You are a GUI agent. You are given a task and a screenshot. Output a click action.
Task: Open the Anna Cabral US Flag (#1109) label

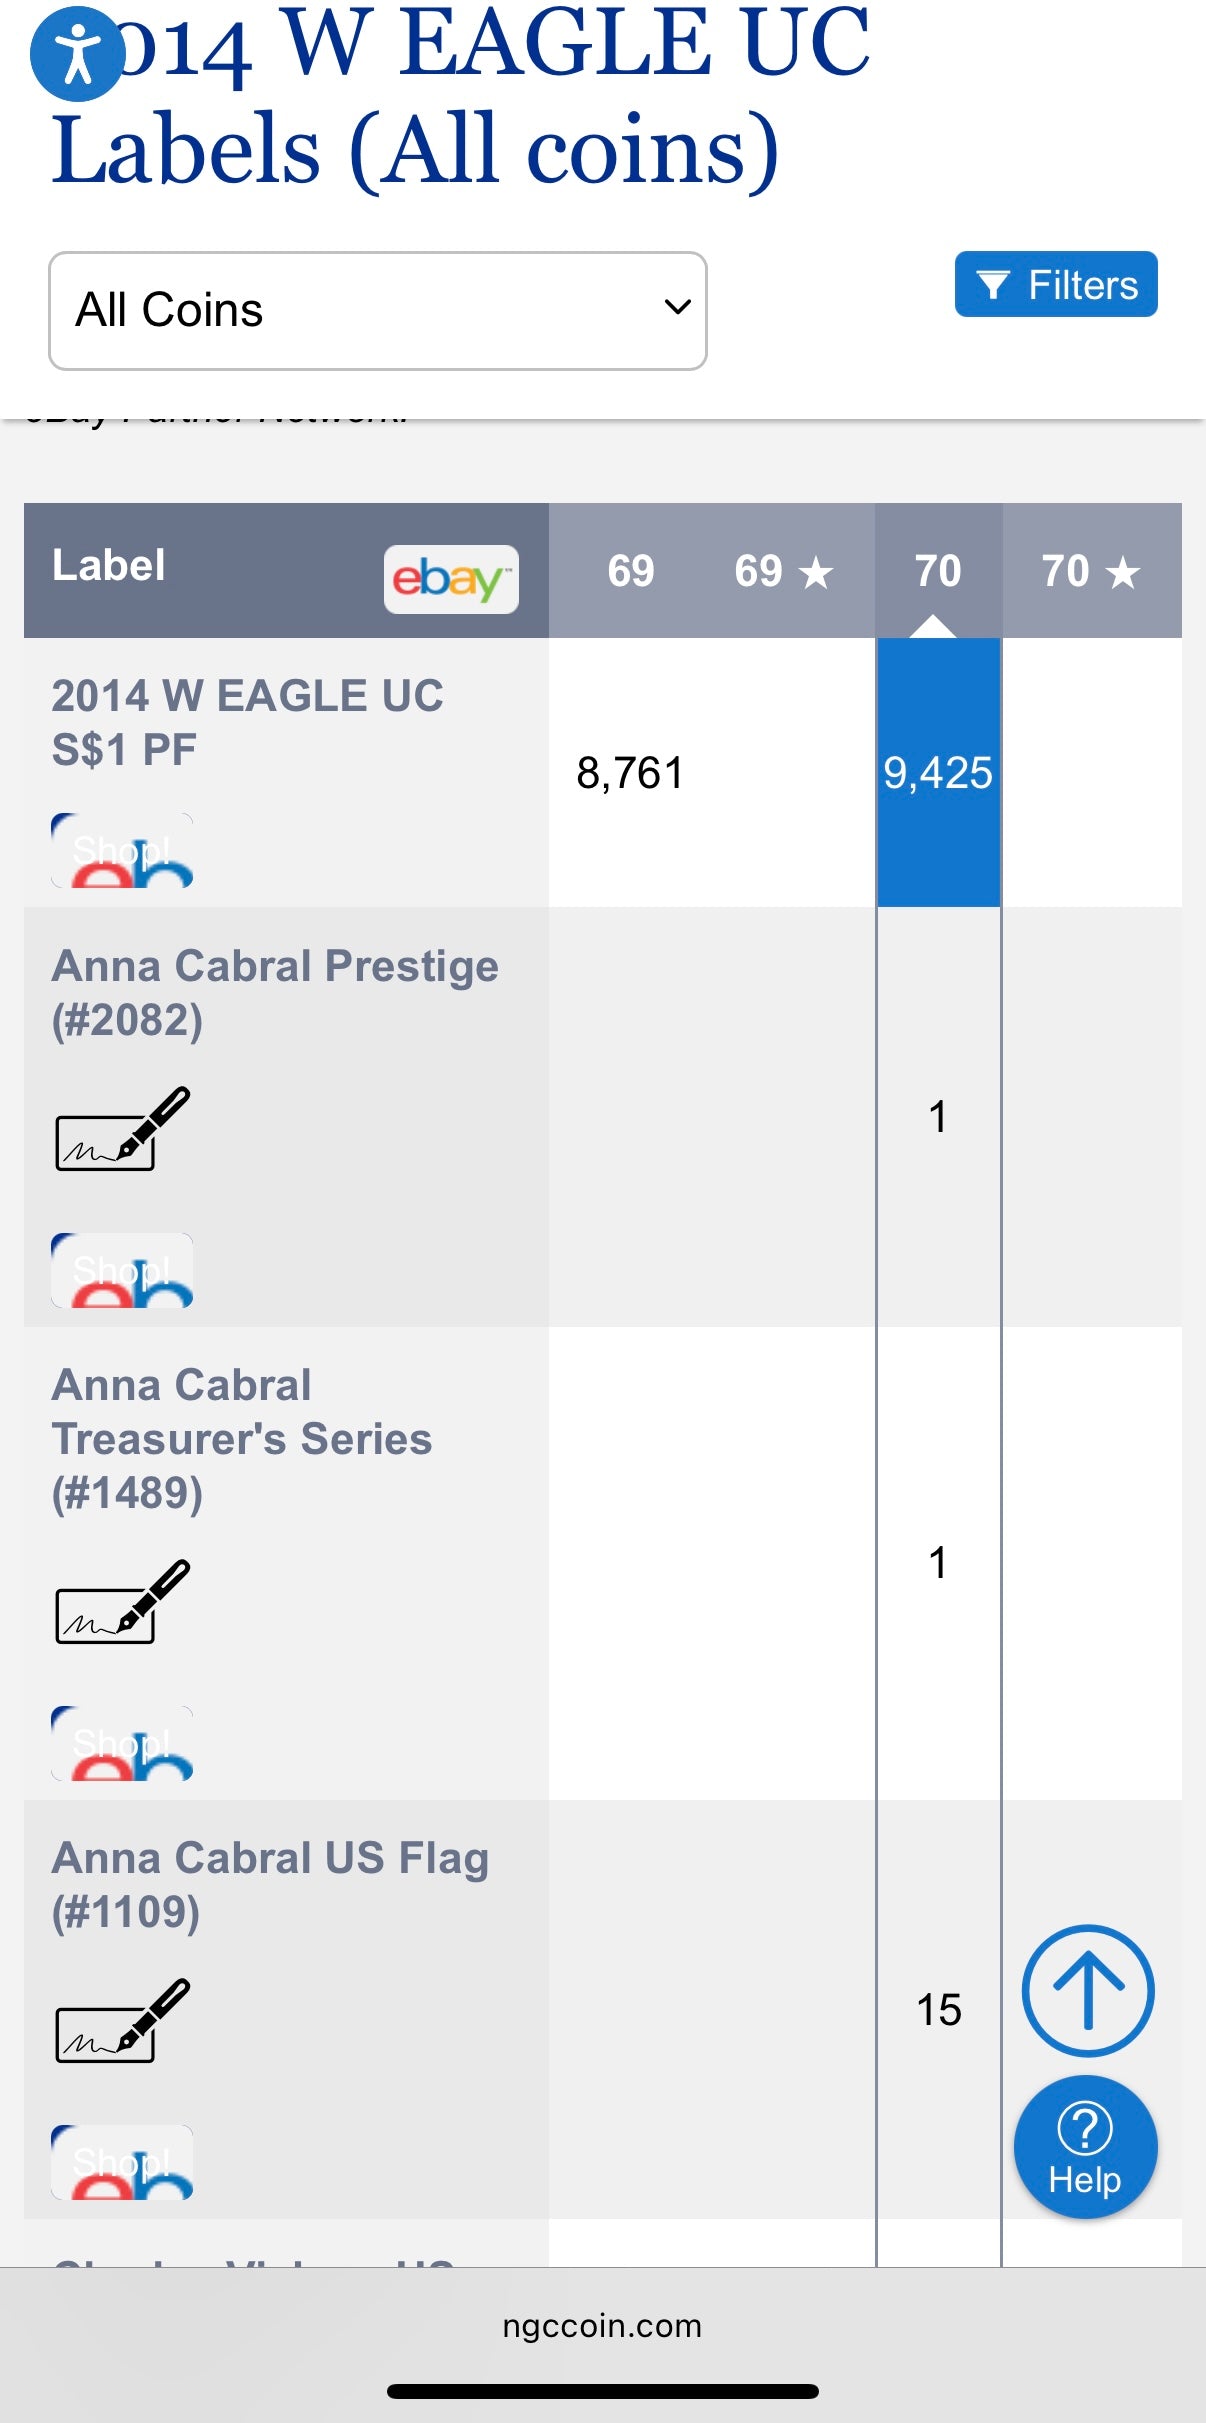(x=270, y=1884)
